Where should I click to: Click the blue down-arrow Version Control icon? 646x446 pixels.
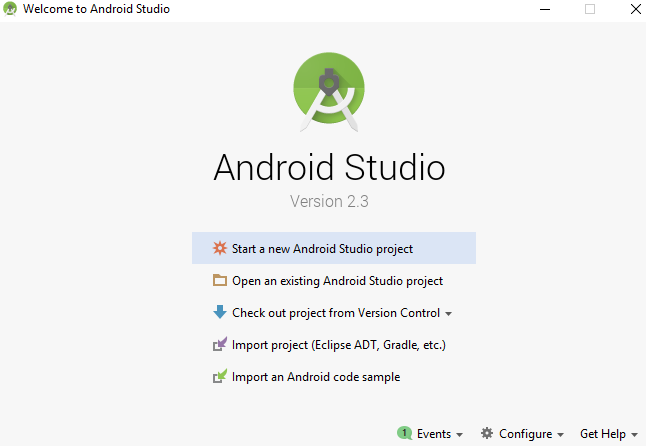point(220,312)
